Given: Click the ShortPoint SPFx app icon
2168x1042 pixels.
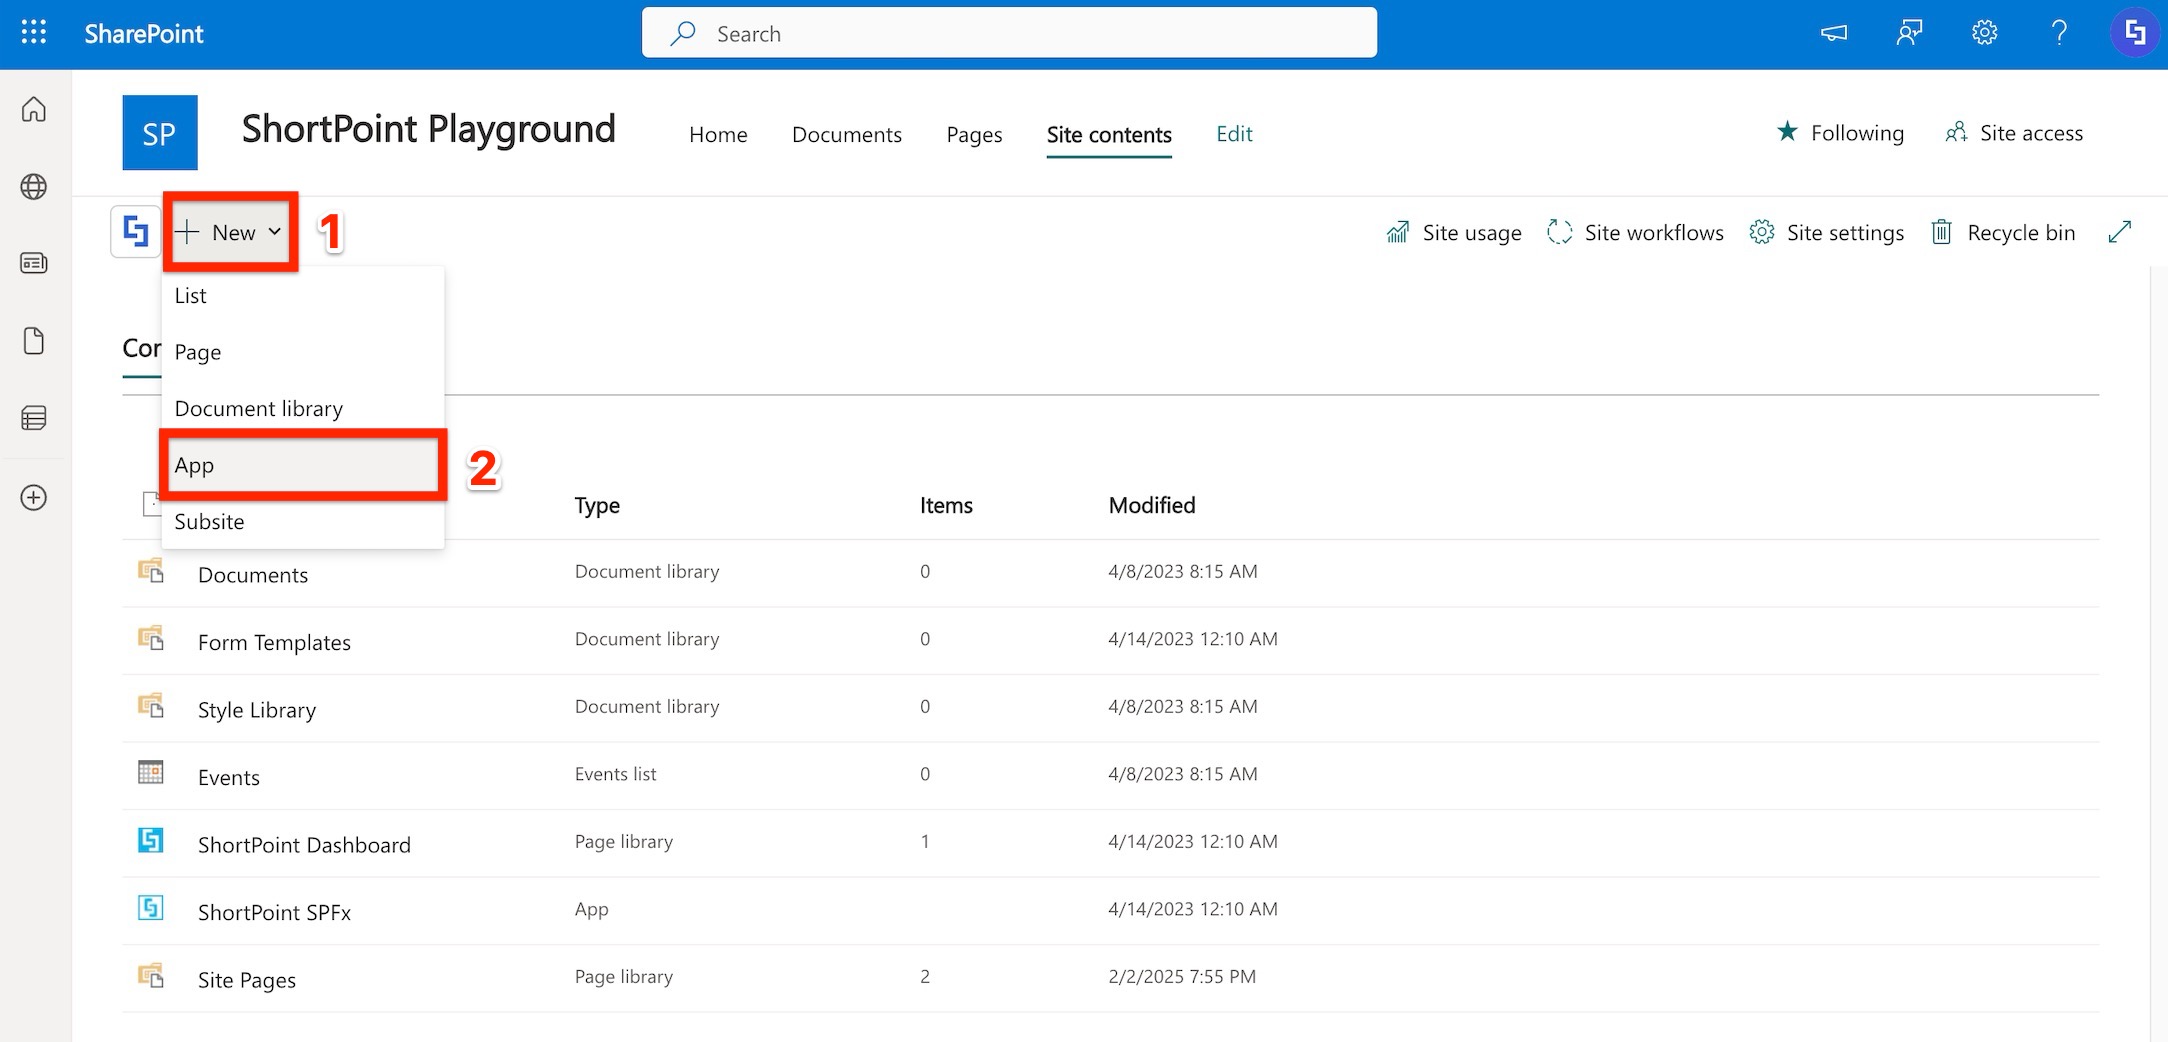Looking at the screenshot, I should point(151,907).
